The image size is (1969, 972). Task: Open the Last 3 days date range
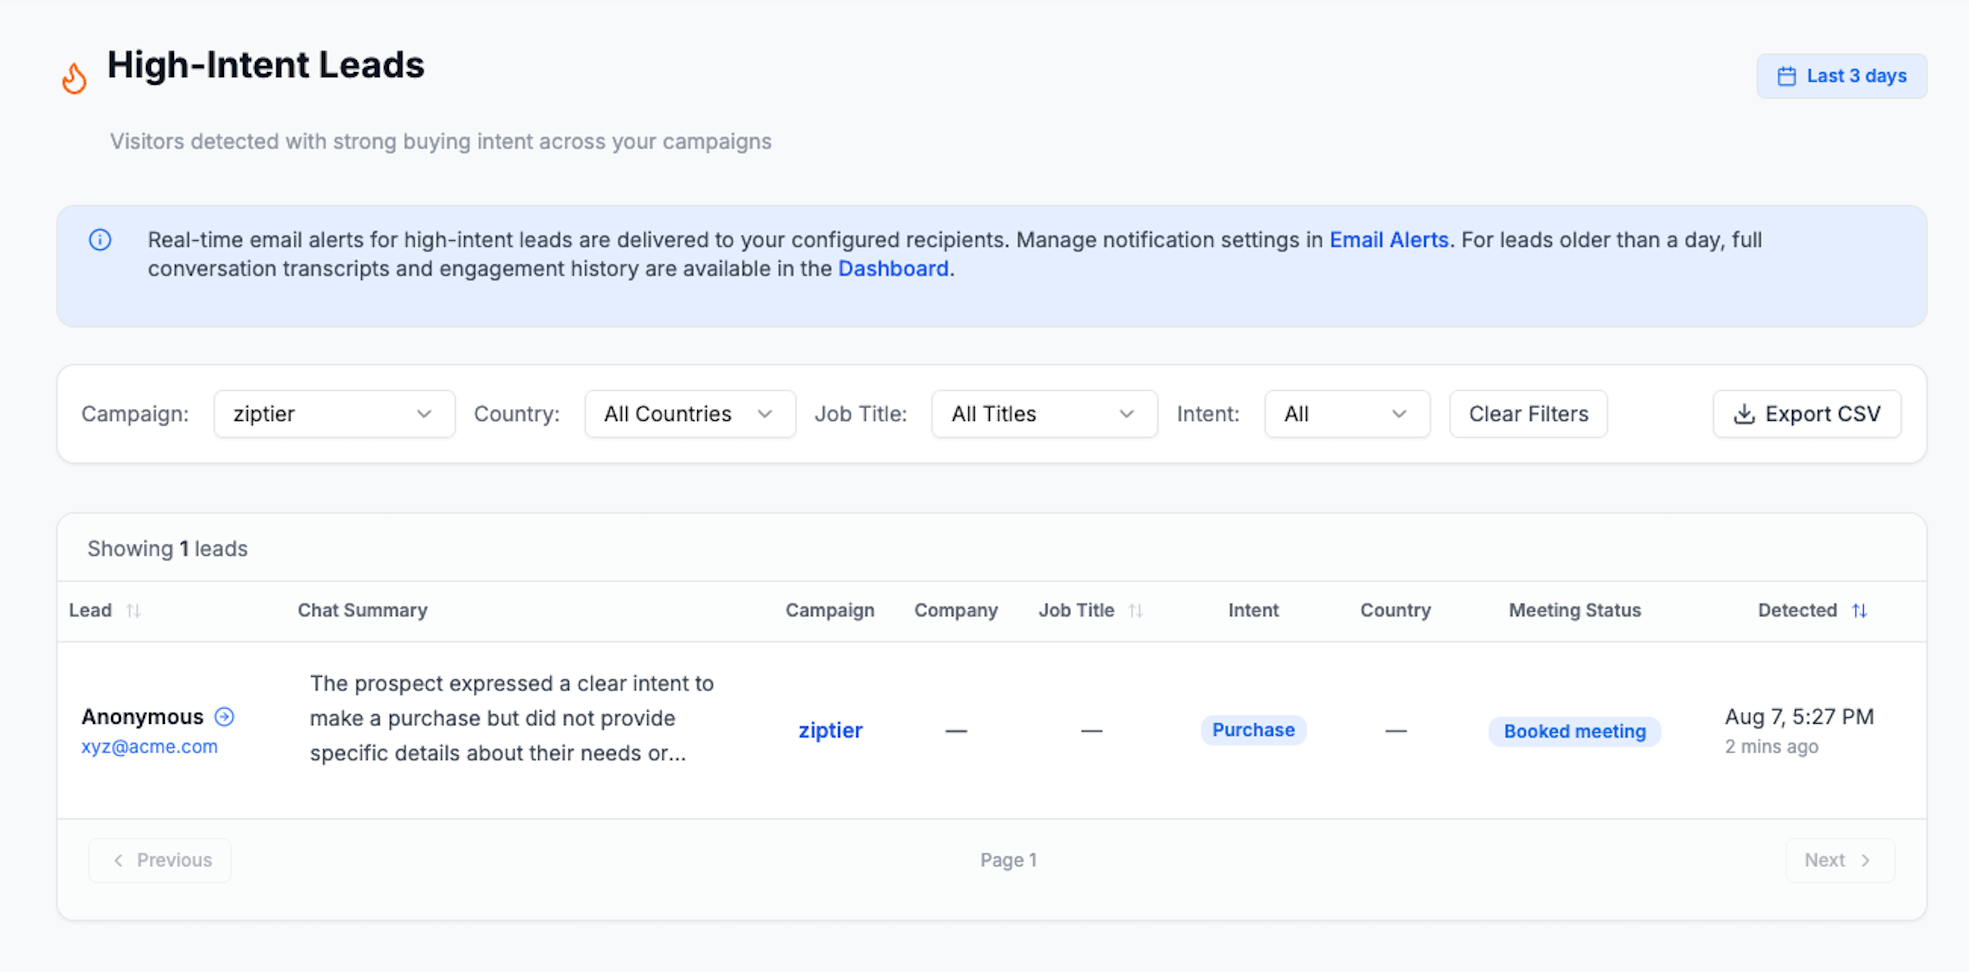point(1841,76)
